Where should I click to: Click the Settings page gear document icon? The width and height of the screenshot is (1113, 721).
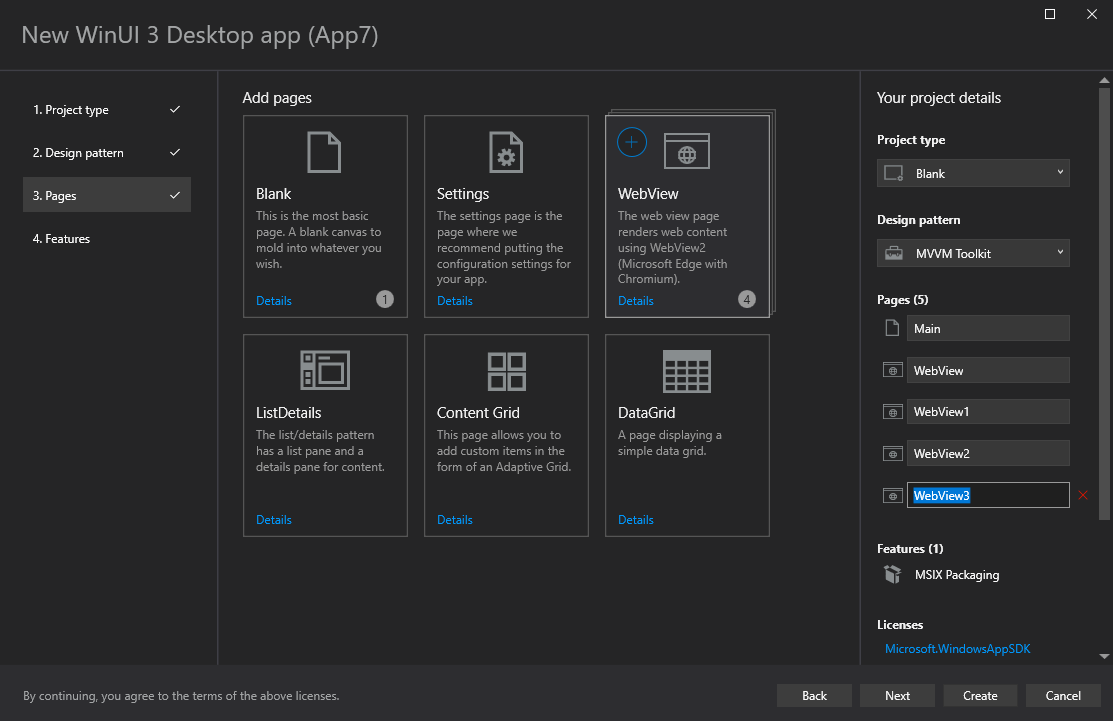click(506, 152)
